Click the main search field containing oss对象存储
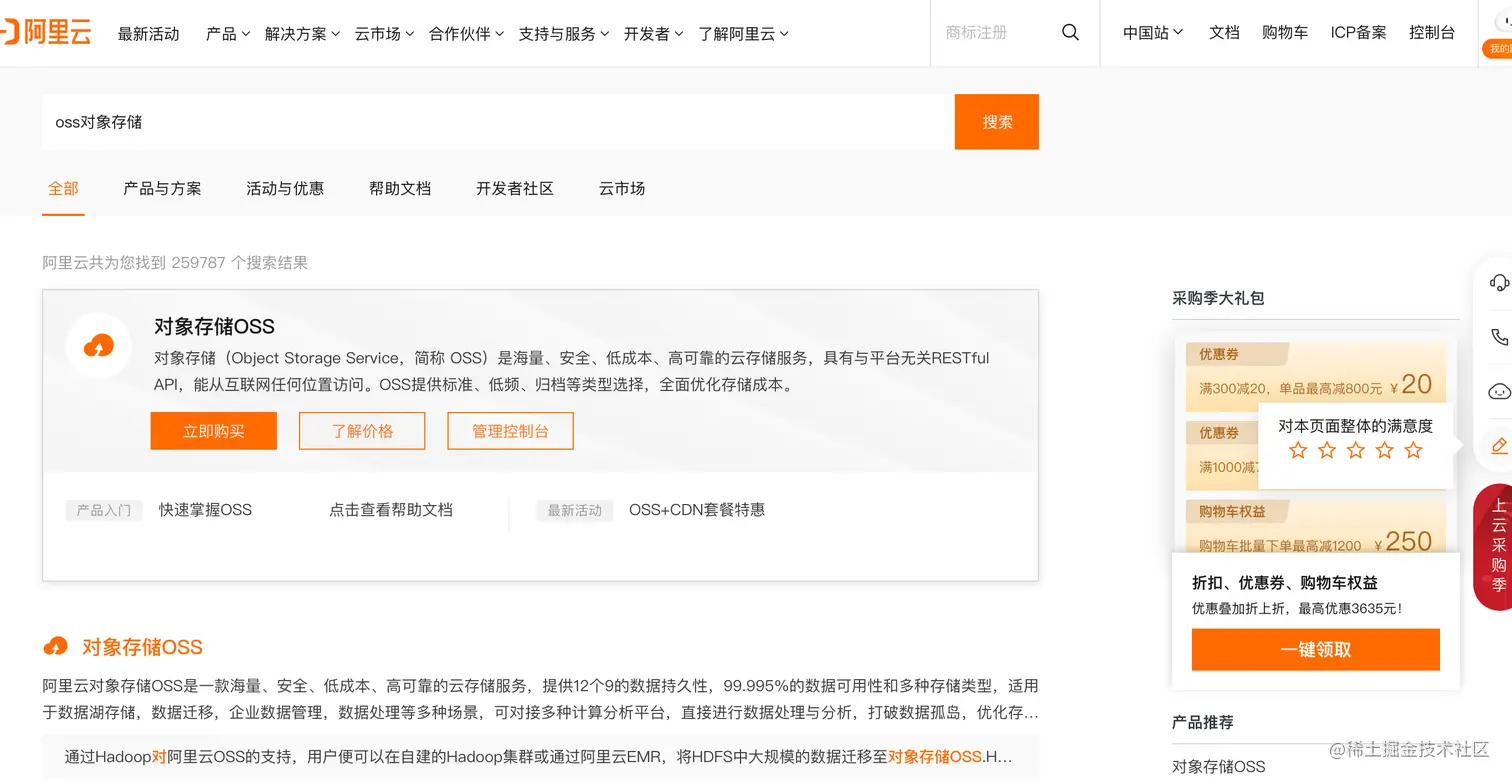Image resolution: width=1512 pixels, height=782 pixels. point(498,122)
